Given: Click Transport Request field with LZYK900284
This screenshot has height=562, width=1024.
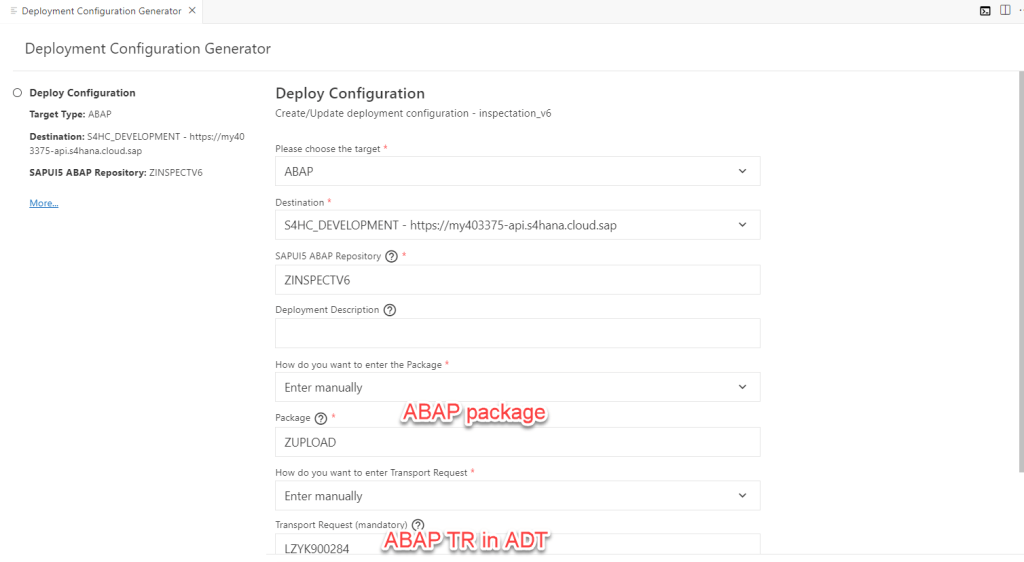Looking at the screenshot, I should pyautogui.click(x=517, y=547).
